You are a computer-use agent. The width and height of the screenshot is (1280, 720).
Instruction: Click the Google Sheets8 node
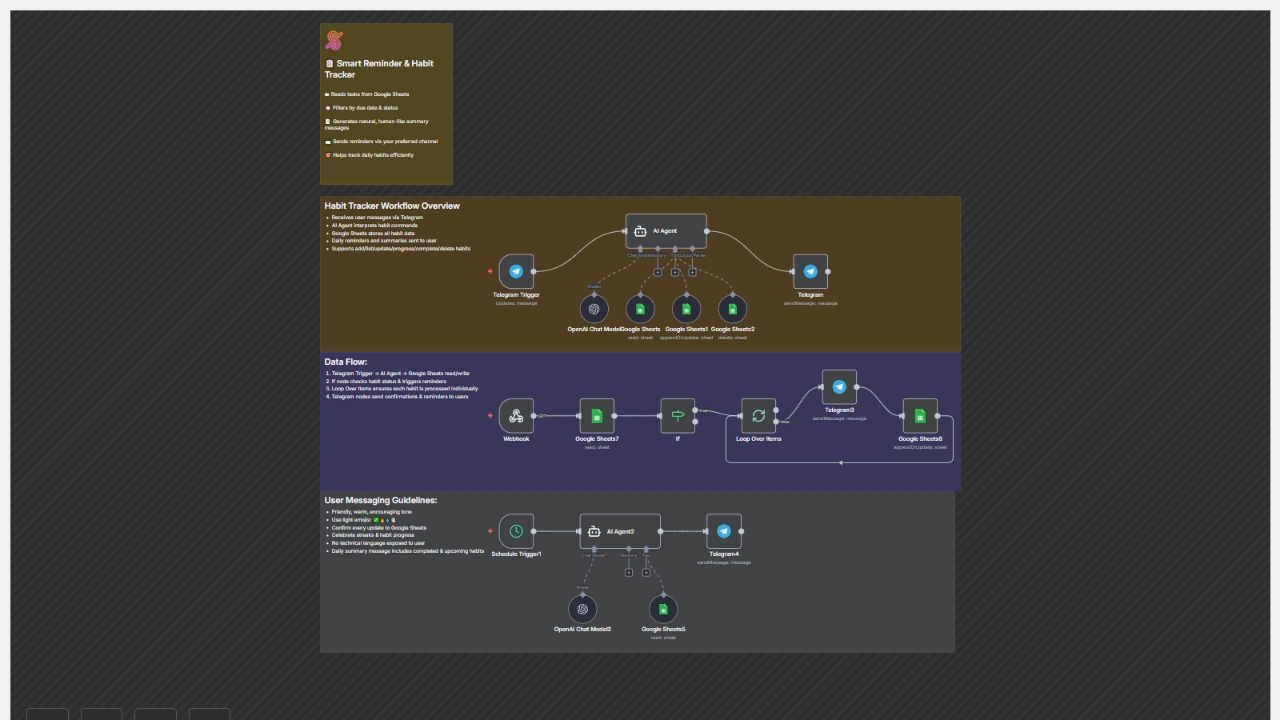(920, 416)
